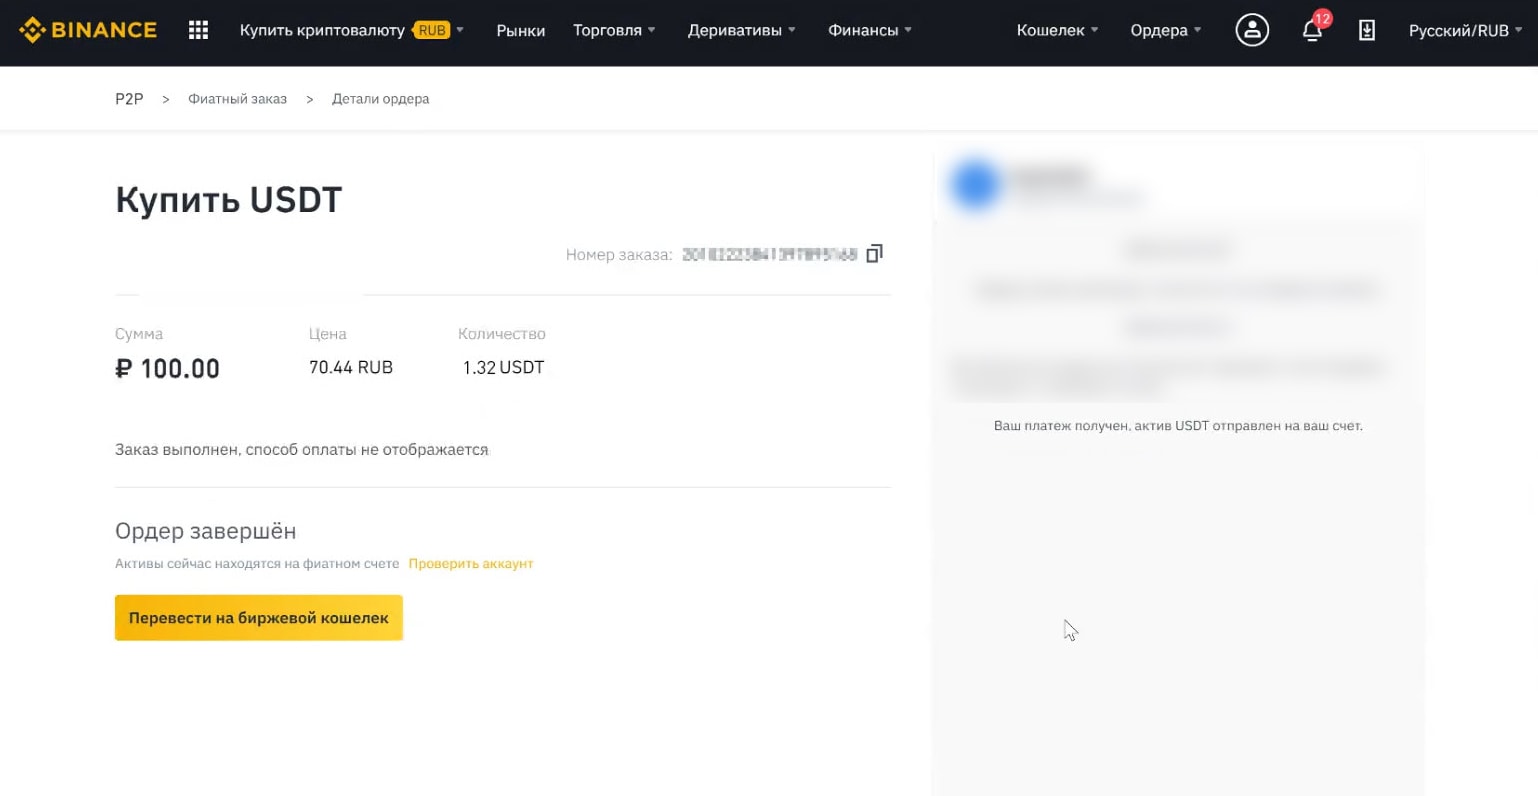Screen dimensions: 1538x796
Task: Expand the Торговля dropdown menu
Action: tap(614, 30)
